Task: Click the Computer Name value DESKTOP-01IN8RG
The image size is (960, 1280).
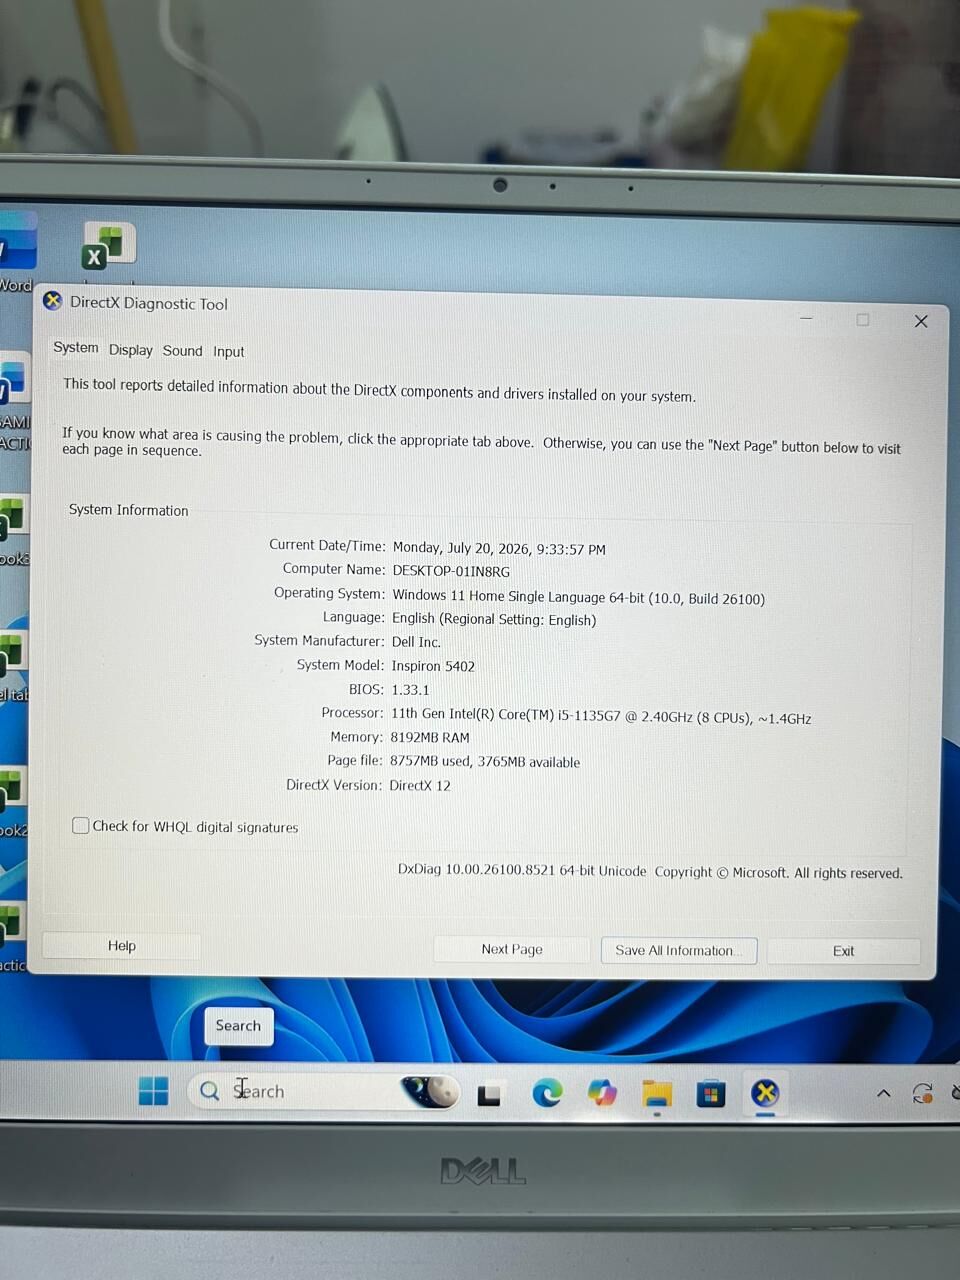Action: 451,571
